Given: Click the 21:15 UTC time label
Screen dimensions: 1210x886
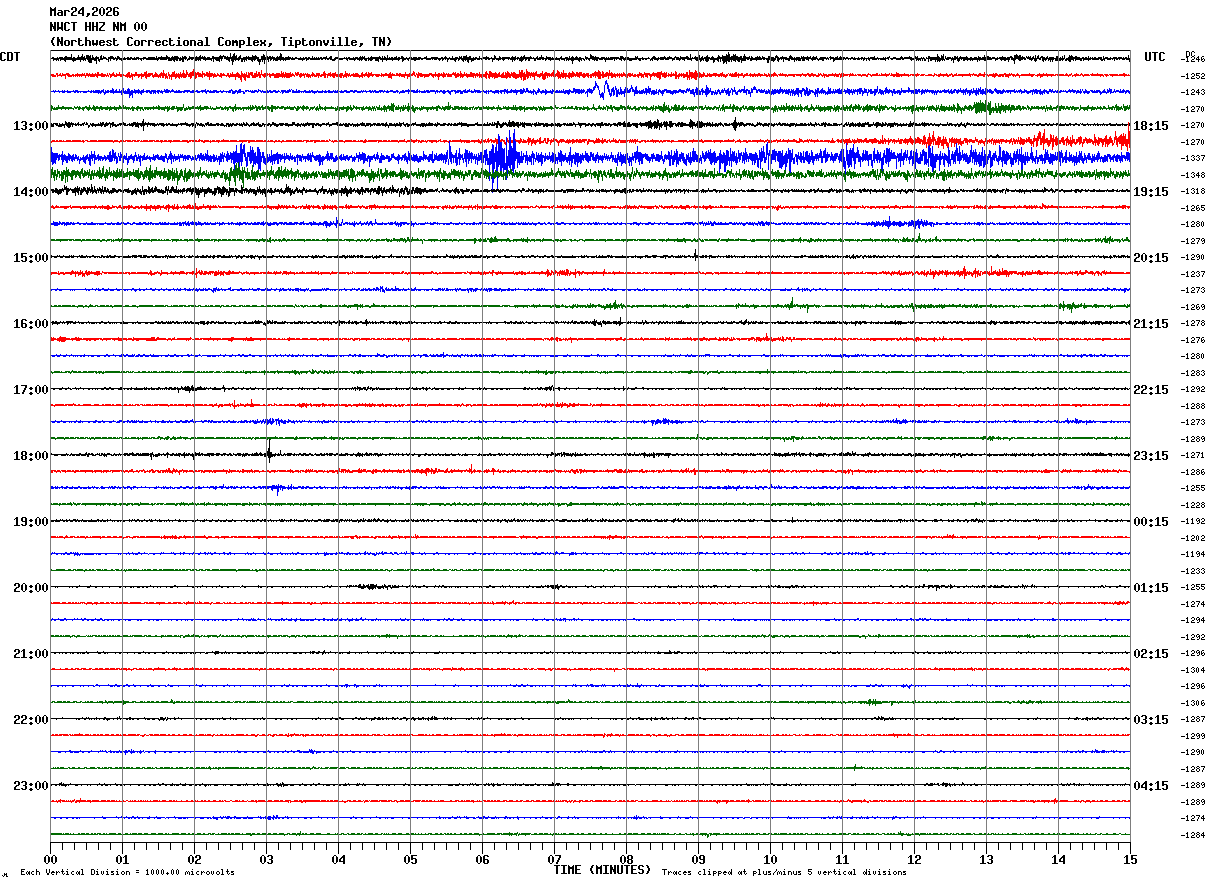Looking at the screenshot, I should [x=1151, y=324].
